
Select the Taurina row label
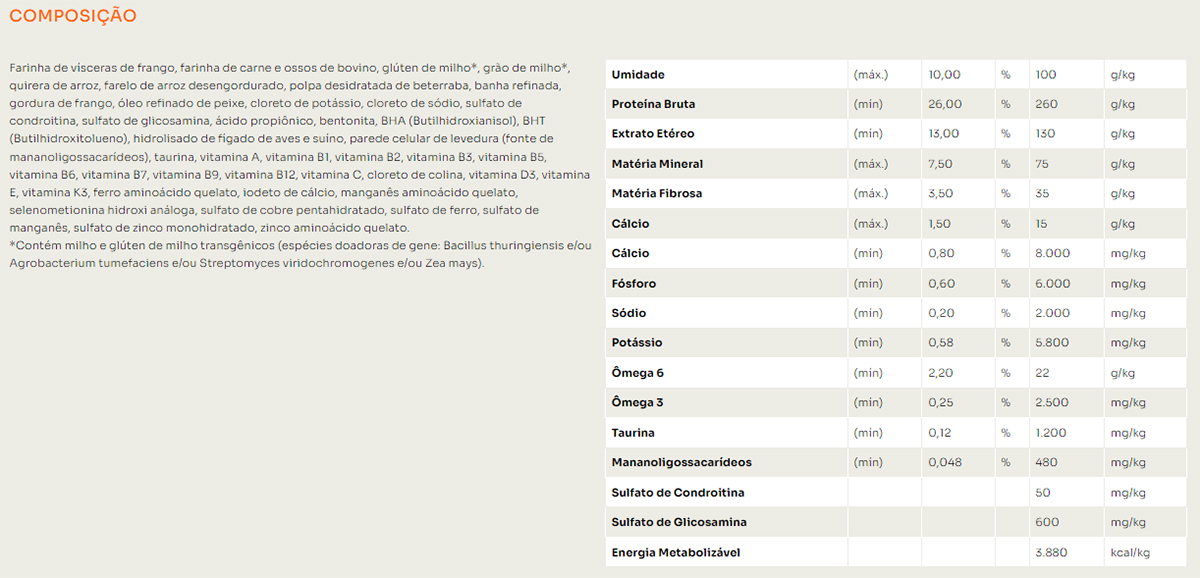point(633,433)
